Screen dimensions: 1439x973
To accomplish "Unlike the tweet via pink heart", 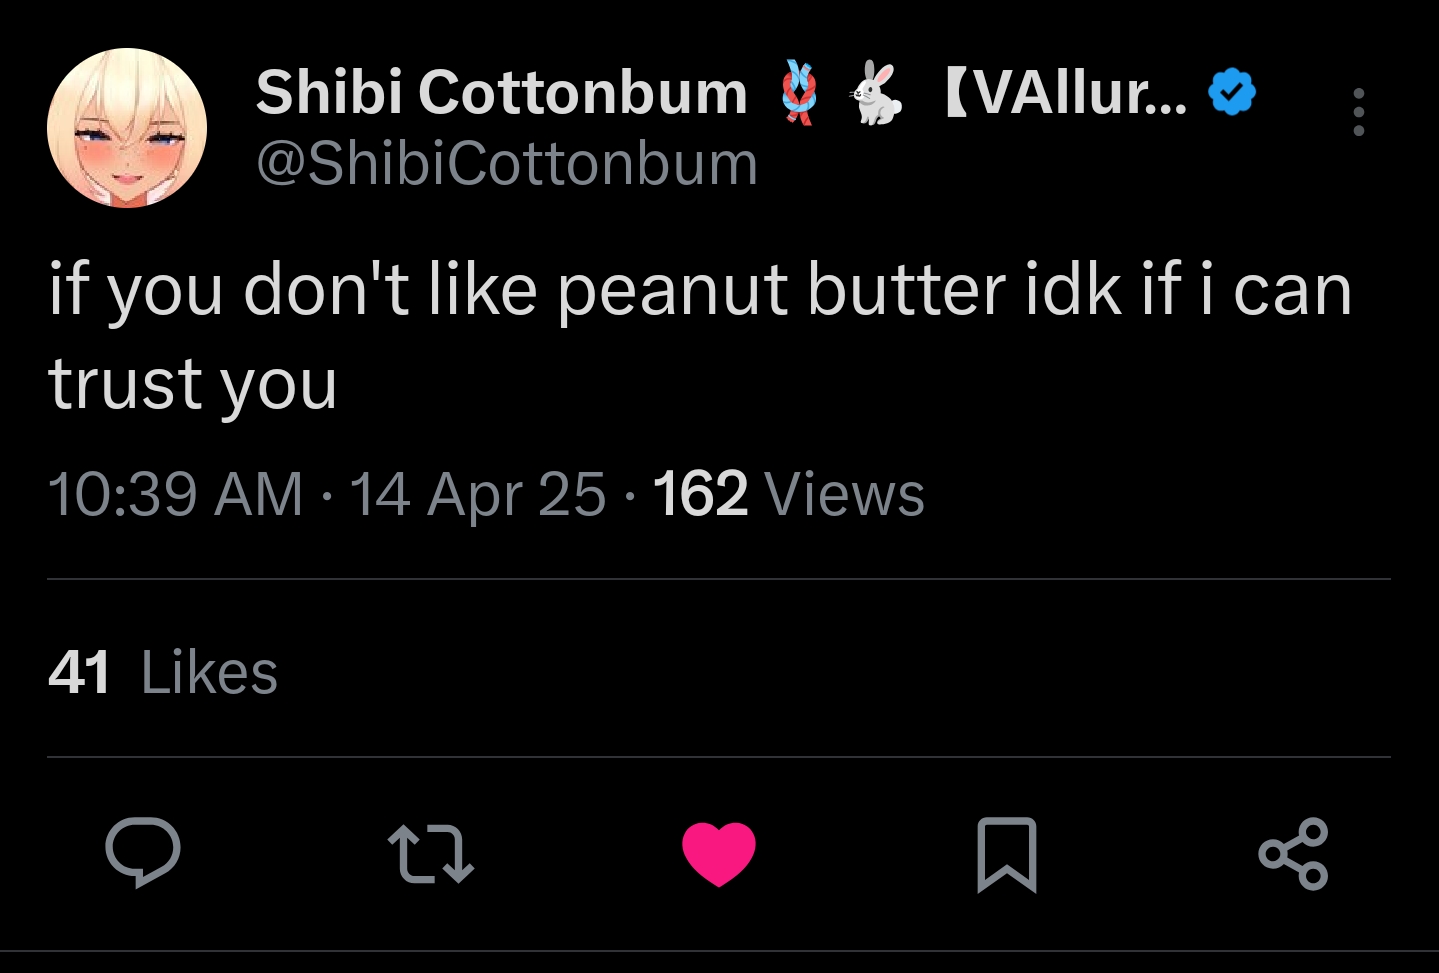I will coord(718,853).
